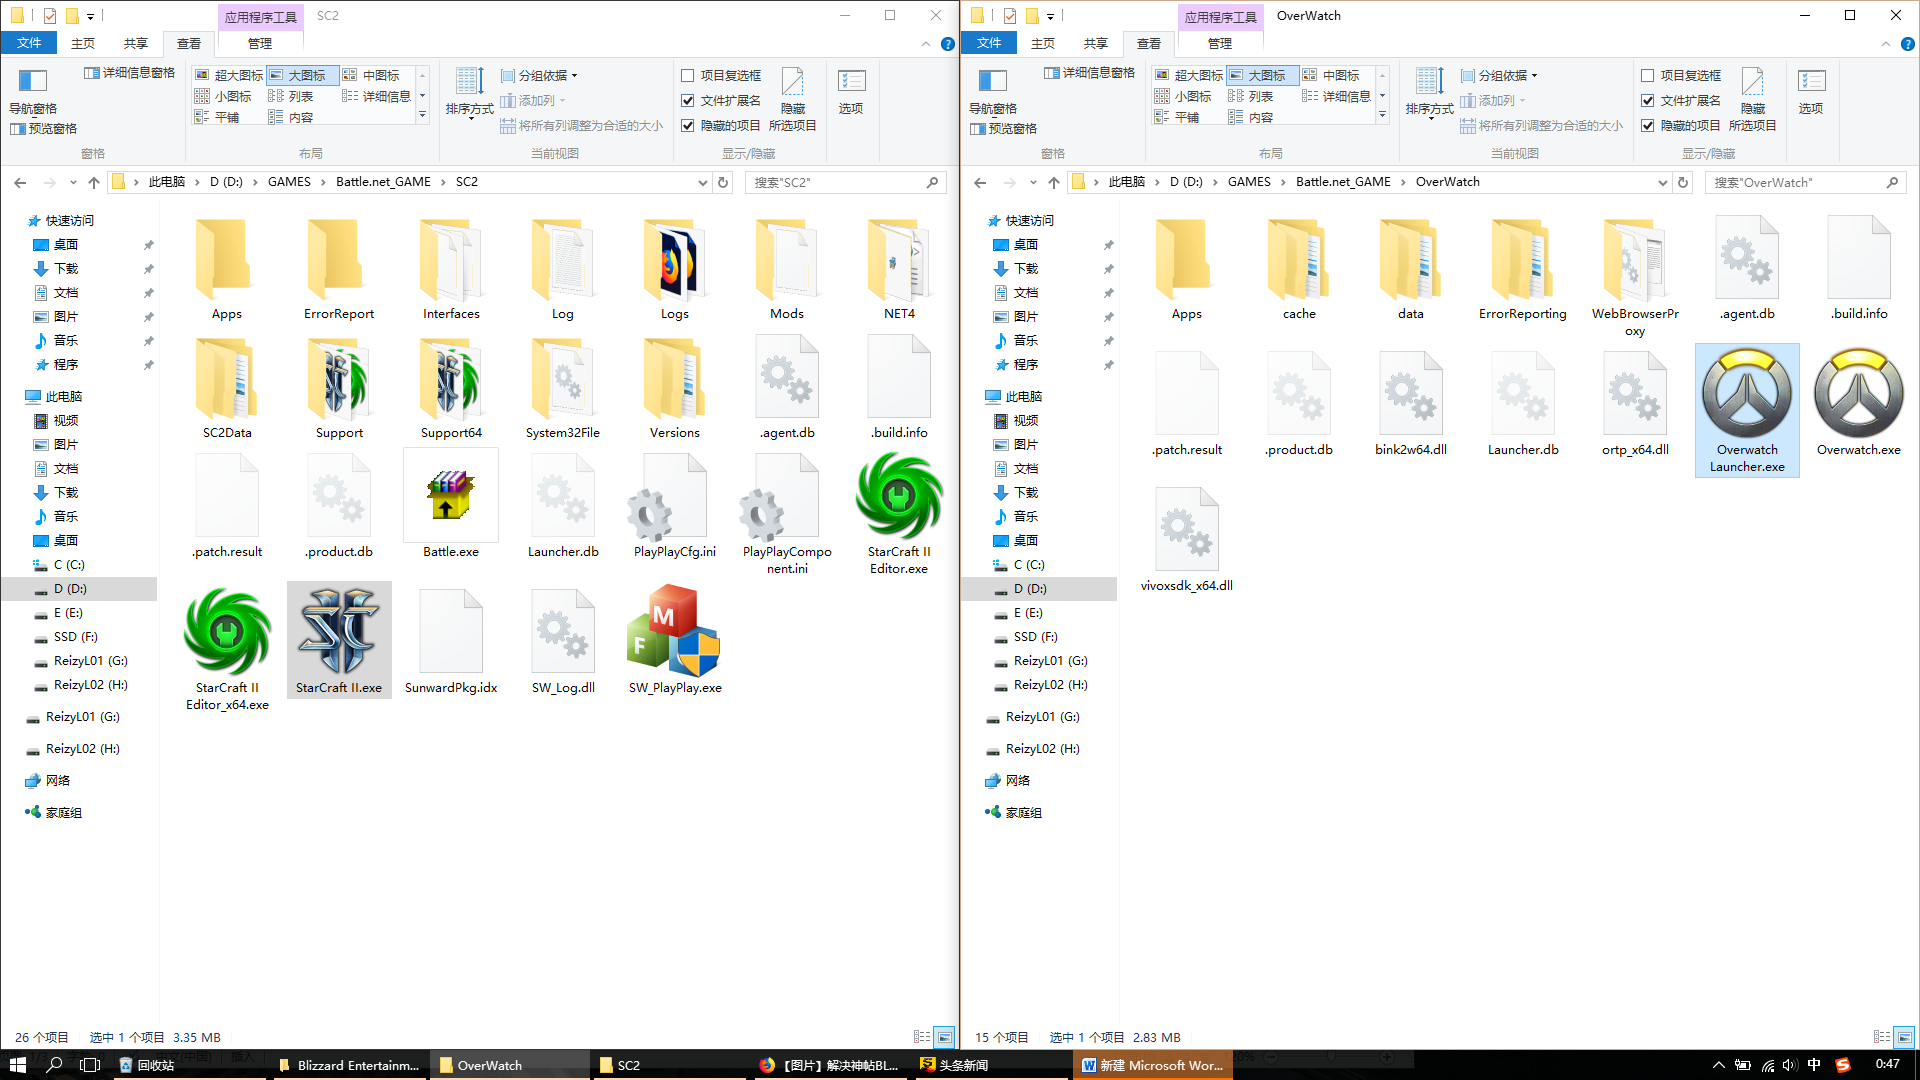This screenshot has width=1920, height=1080.
Task: Open help in SC2 window ribbon
Action: (947, 44)
